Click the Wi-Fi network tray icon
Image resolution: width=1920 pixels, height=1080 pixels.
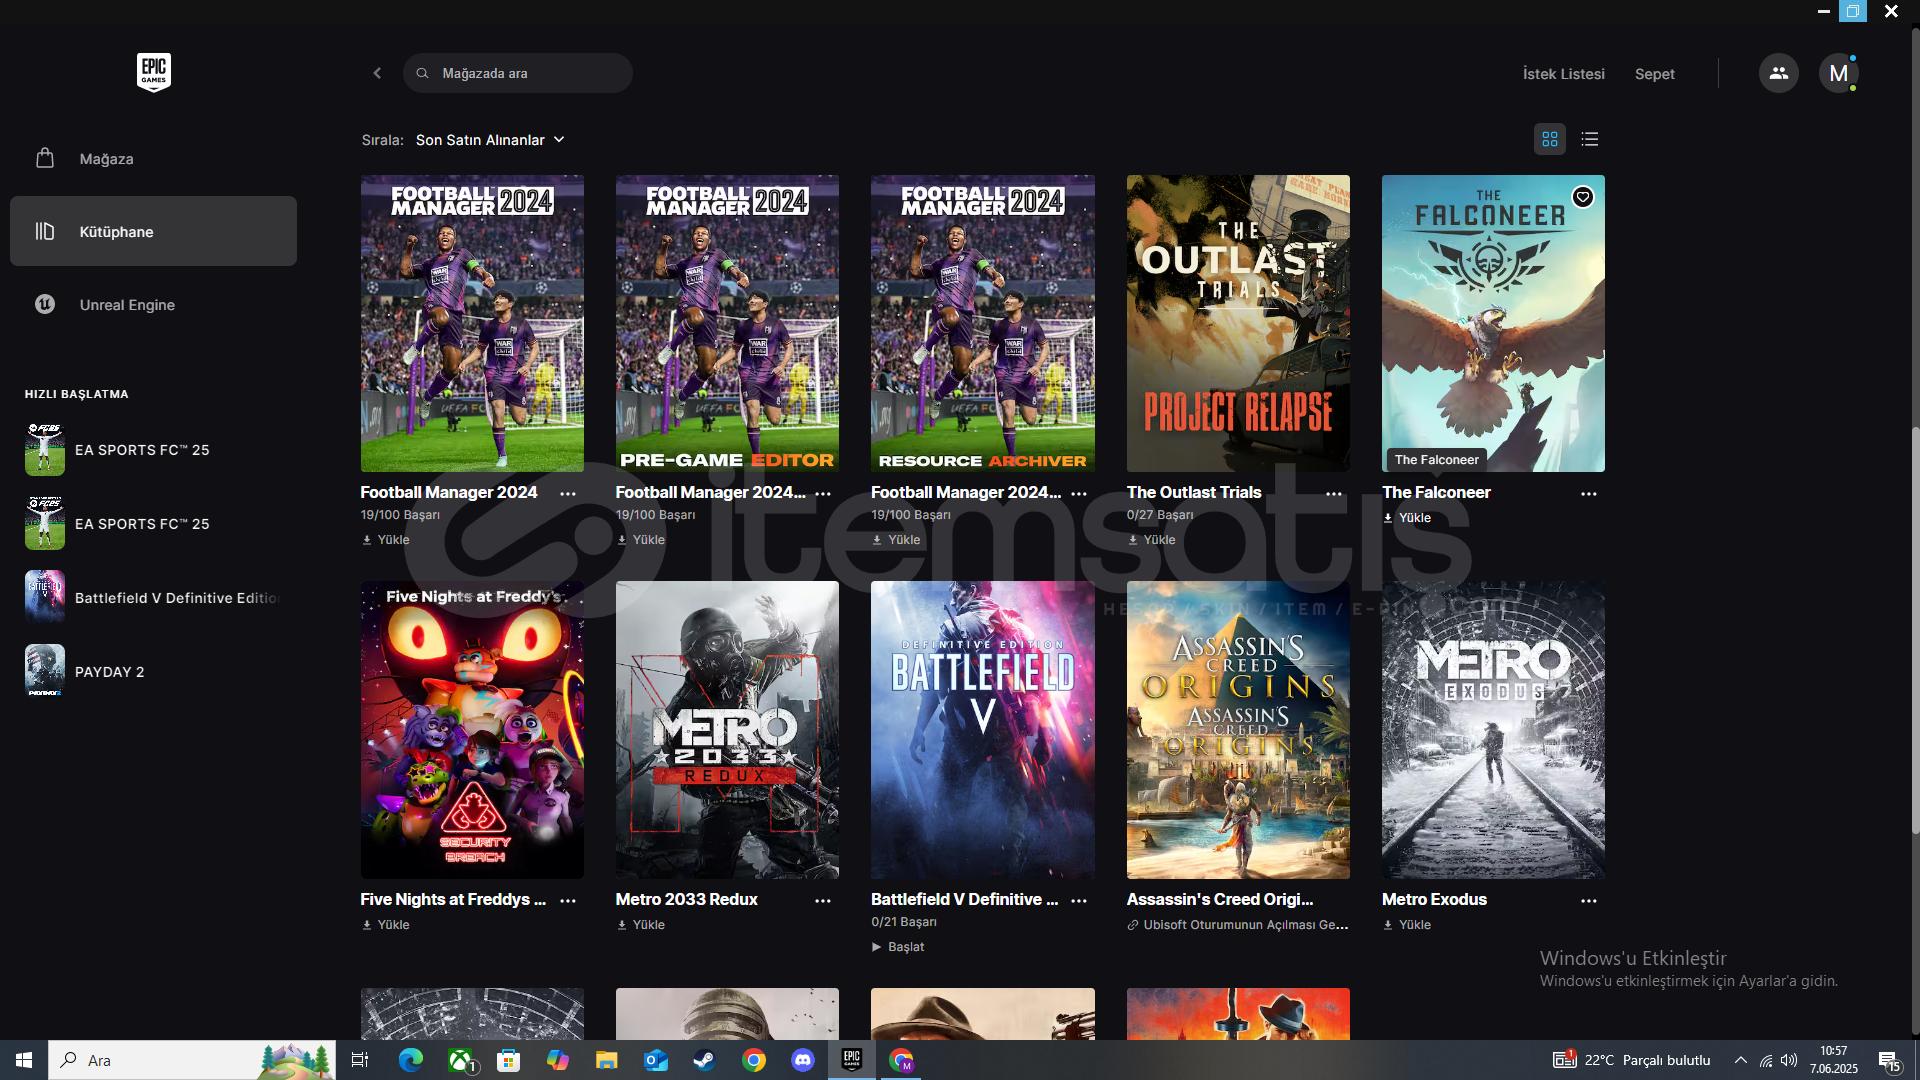1766,1060
